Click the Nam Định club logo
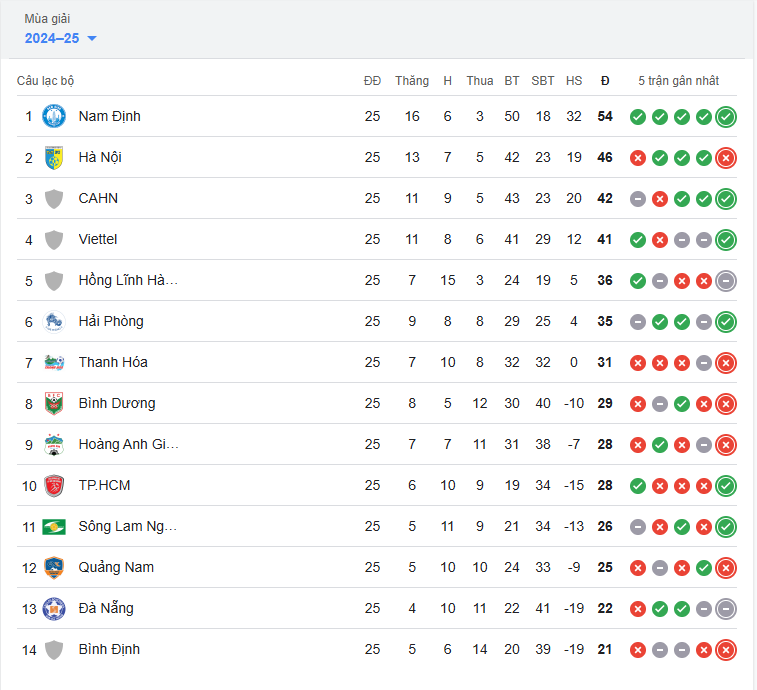Screen dimensions: 757x690 [54, 116]
